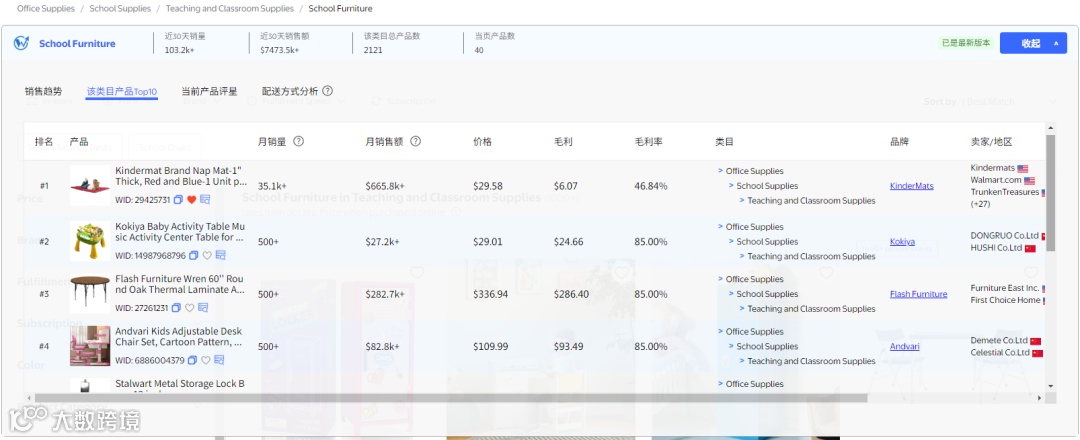Image resolution: width=1080 pixels, height=440 pixels.
Task: Click the 46.84% margin rate value
Action: point(651,186)
